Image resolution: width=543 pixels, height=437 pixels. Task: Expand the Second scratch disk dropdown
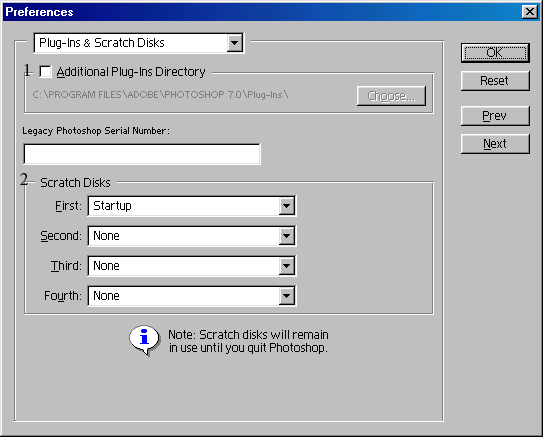tap(192, 236)
